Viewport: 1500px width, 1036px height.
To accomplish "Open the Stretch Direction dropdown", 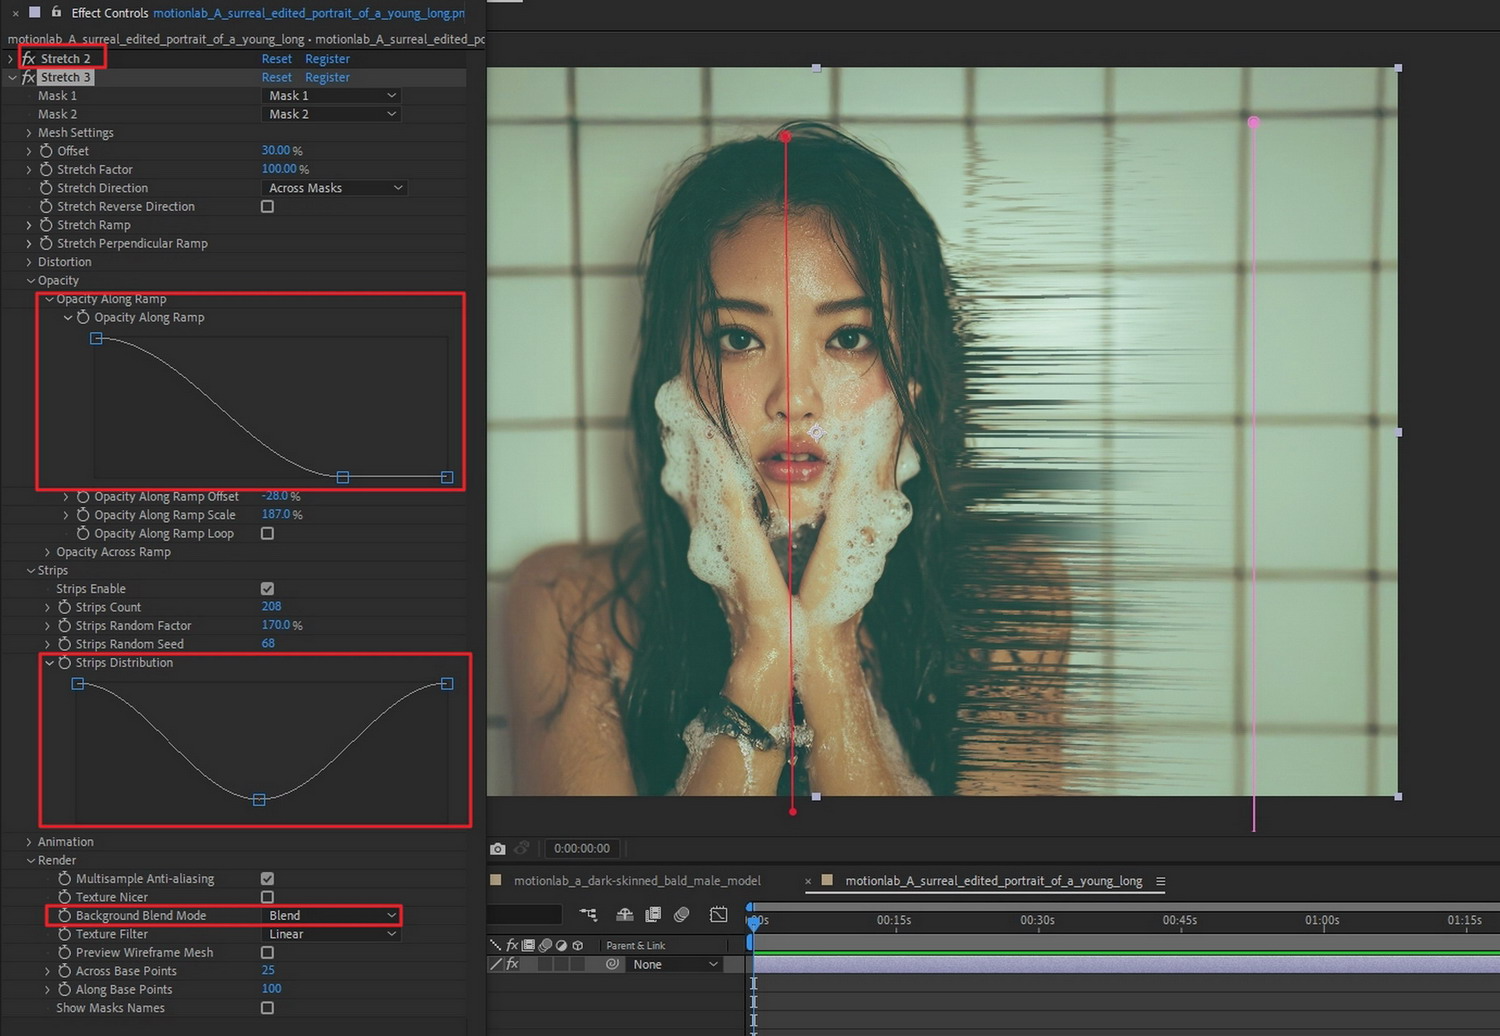I will point(335,188).
